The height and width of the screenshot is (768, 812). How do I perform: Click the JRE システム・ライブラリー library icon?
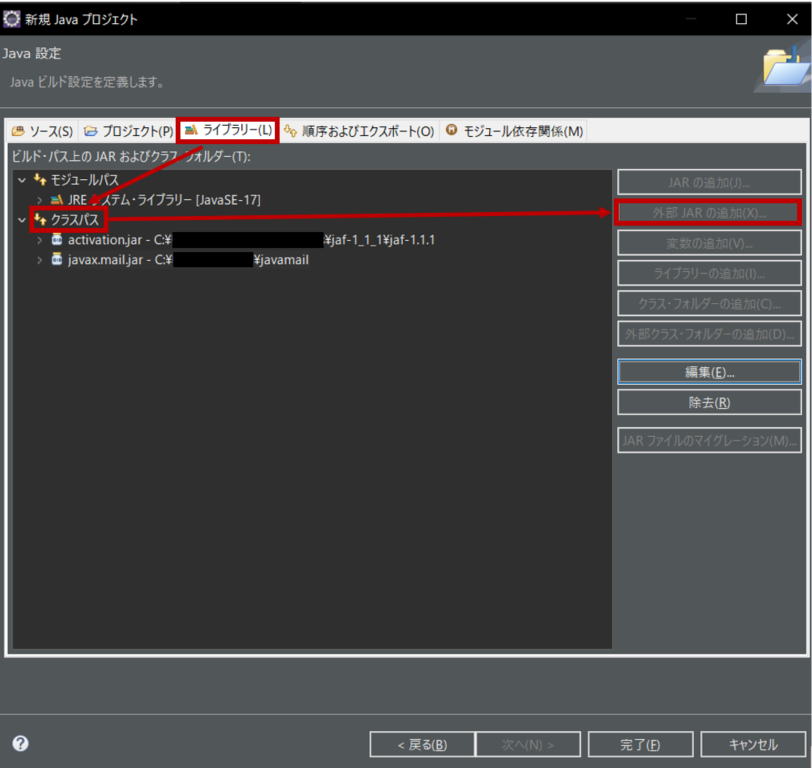click(x=57, y=200)
